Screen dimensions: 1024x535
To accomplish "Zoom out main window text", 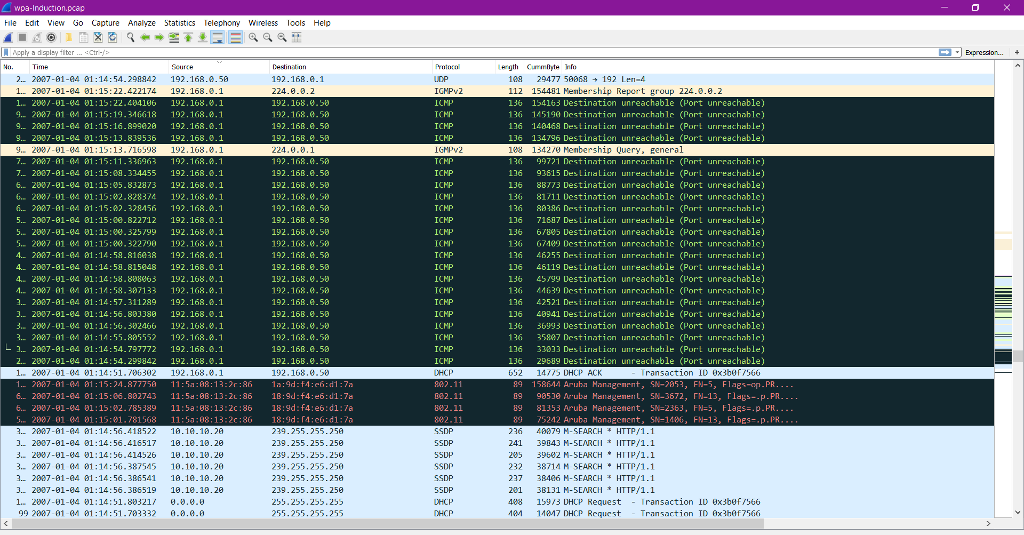I will [268, 38].
